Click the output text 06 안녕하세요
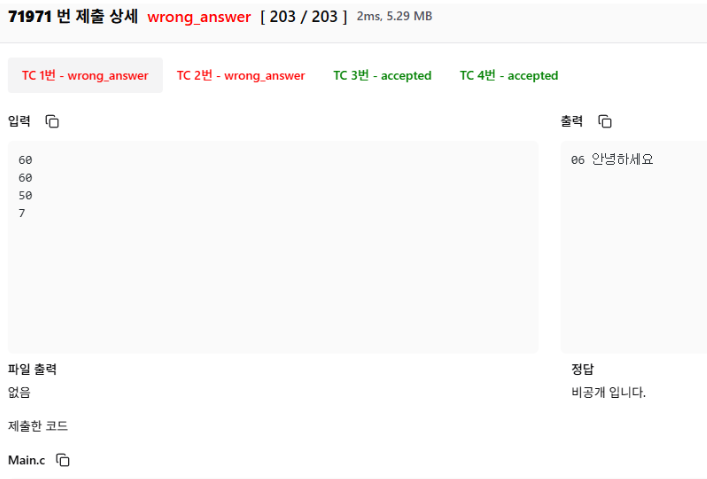The image size is (707, 479). click(612, 160)
